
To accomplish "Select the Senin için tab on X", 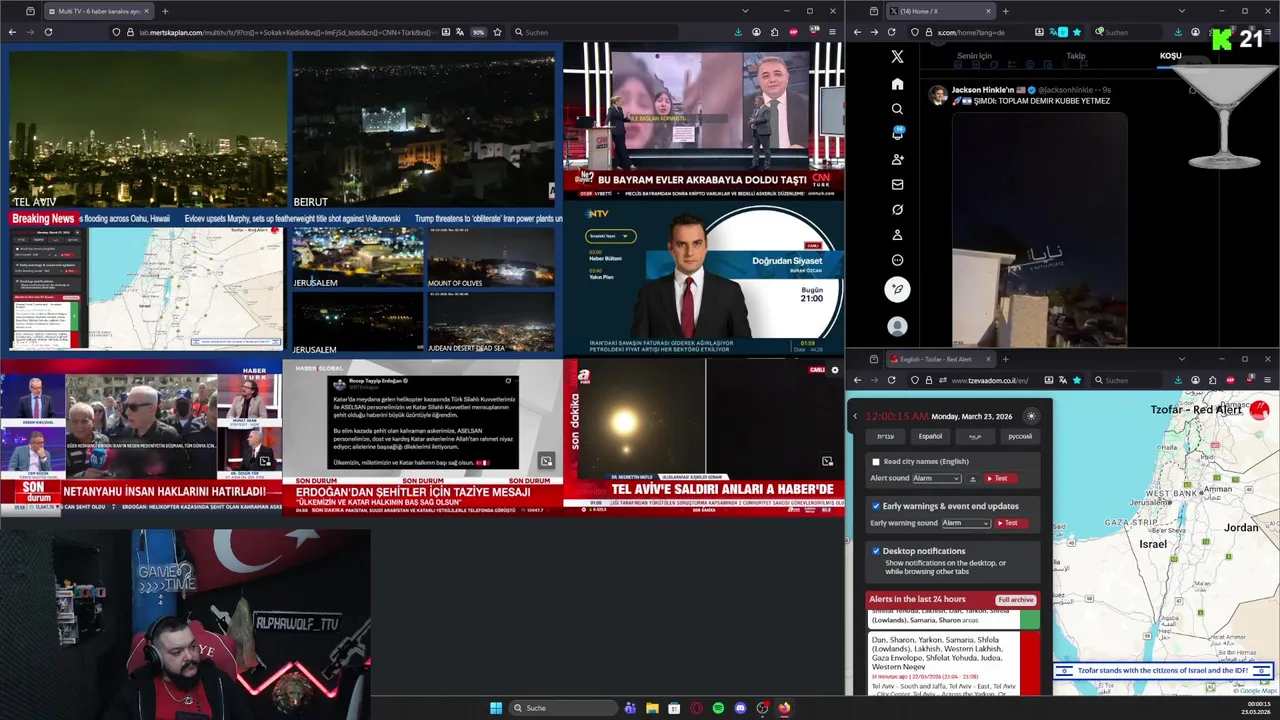I will tap(974, 56).
